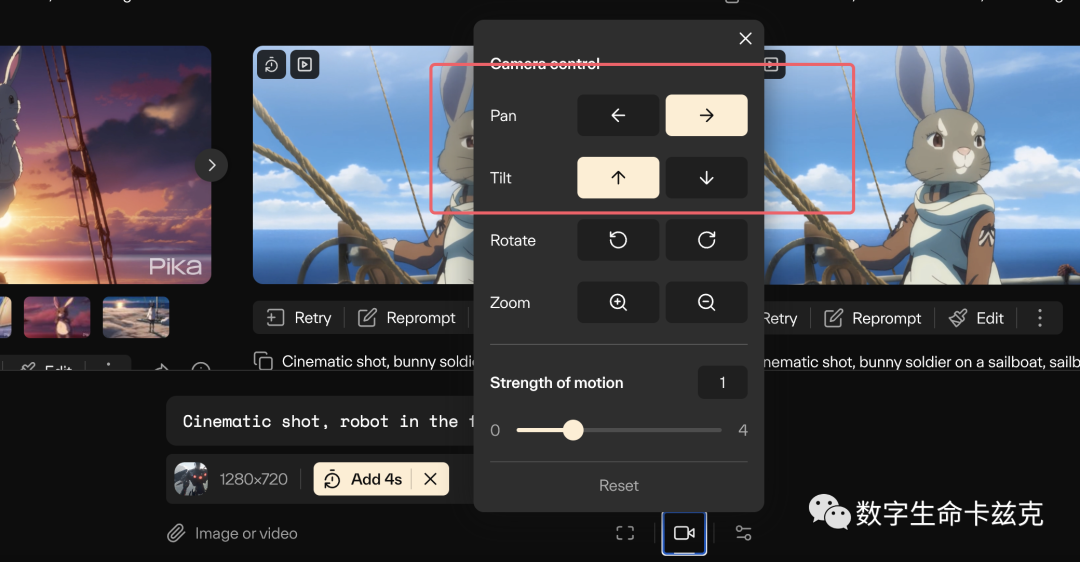Open right bunny soldier video
Image resolution: width=1080 pixels, height=562 pixels.
click(923, 165)
